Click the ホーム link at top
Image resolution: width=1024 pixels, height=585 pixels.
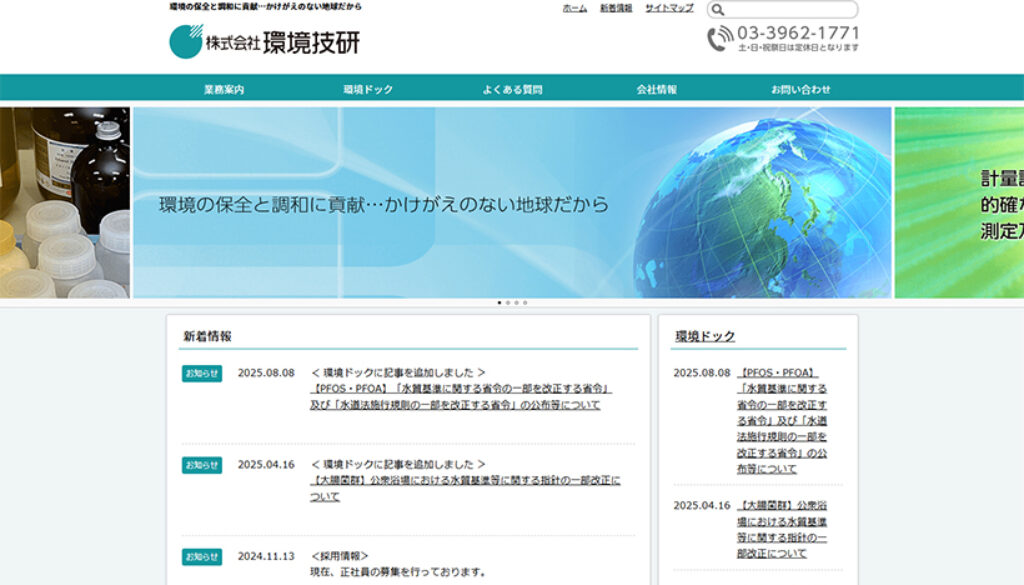click(x=575, y=8)
